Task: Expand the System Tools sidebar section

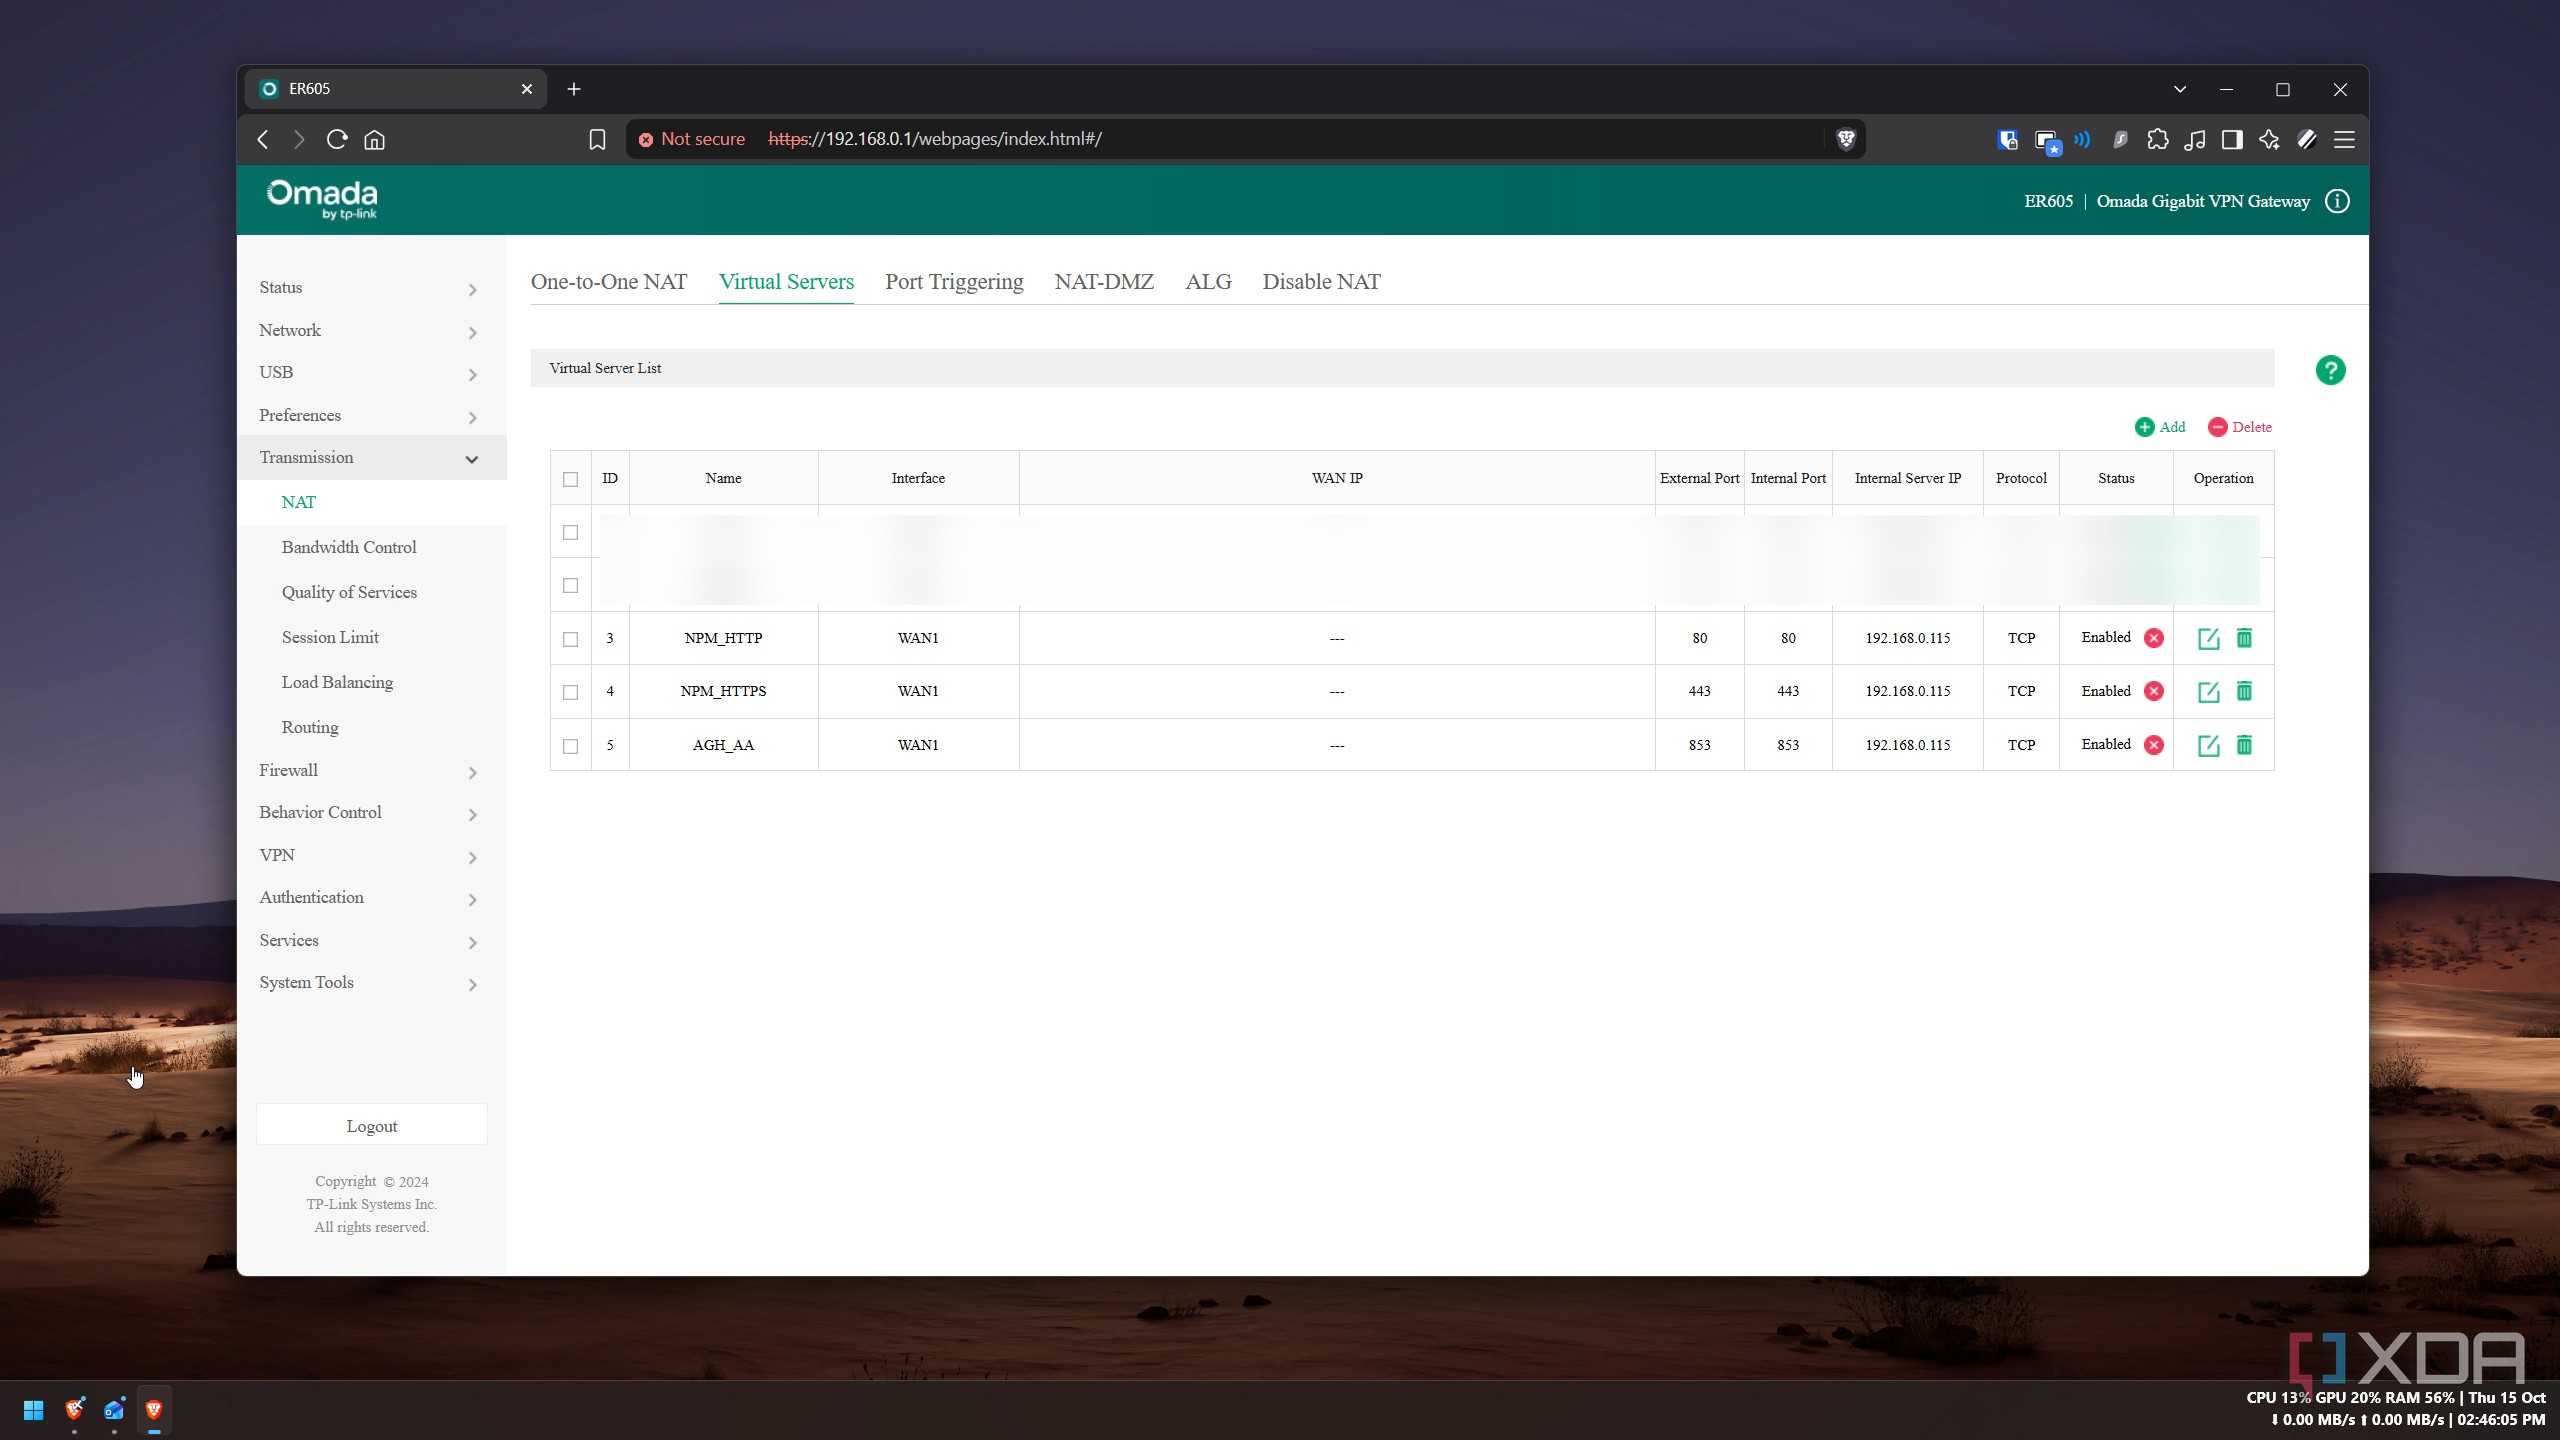Action: tap(370, 983)
